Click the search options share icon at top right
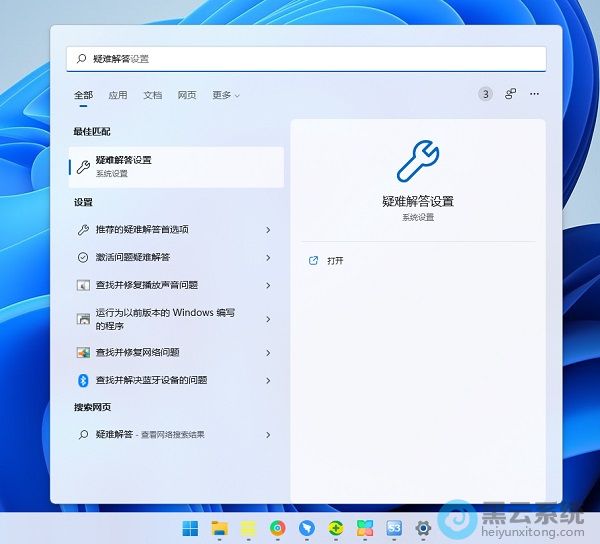This screenshot has height=544, width=600. click(x=510, y=94)
